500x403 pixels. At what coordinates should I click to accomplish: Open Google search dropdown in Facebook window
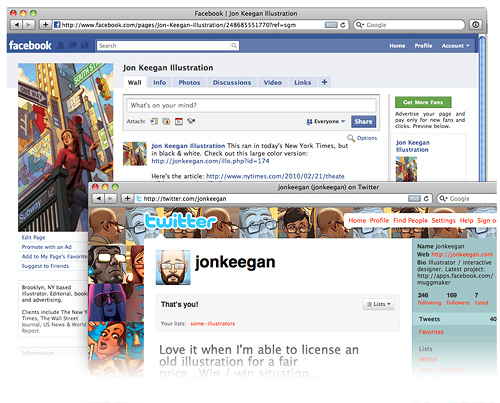[x=359, y=25]
